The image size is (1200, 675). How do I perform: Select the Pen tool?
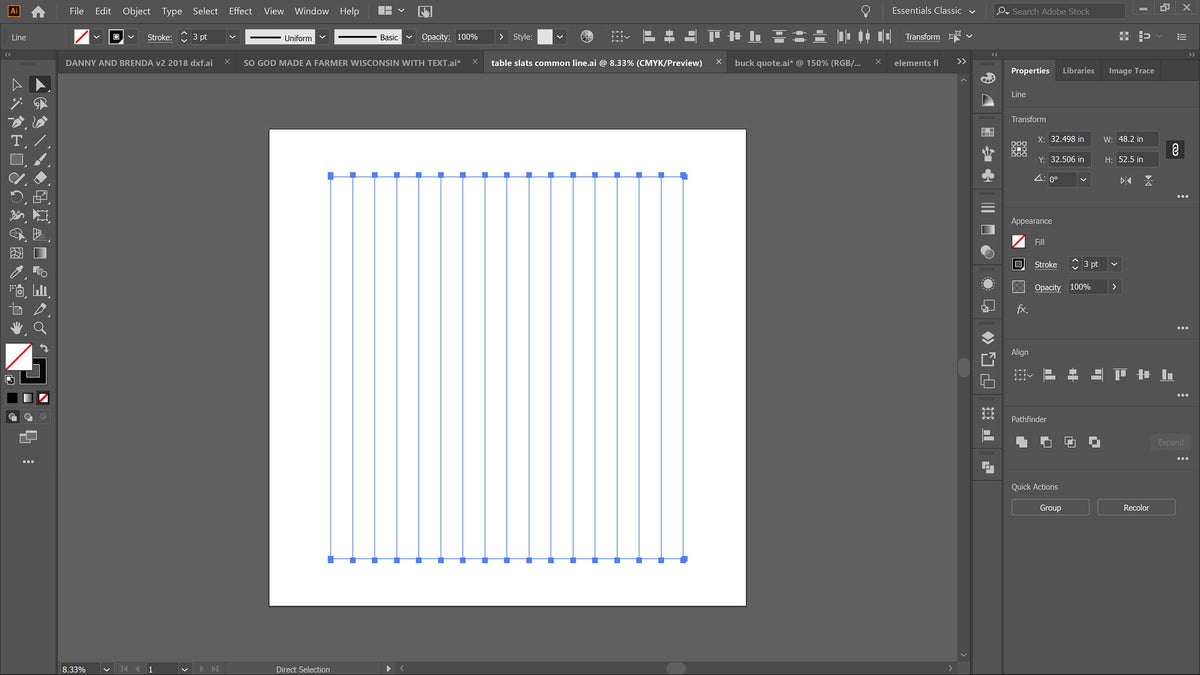tap(17, 122)
